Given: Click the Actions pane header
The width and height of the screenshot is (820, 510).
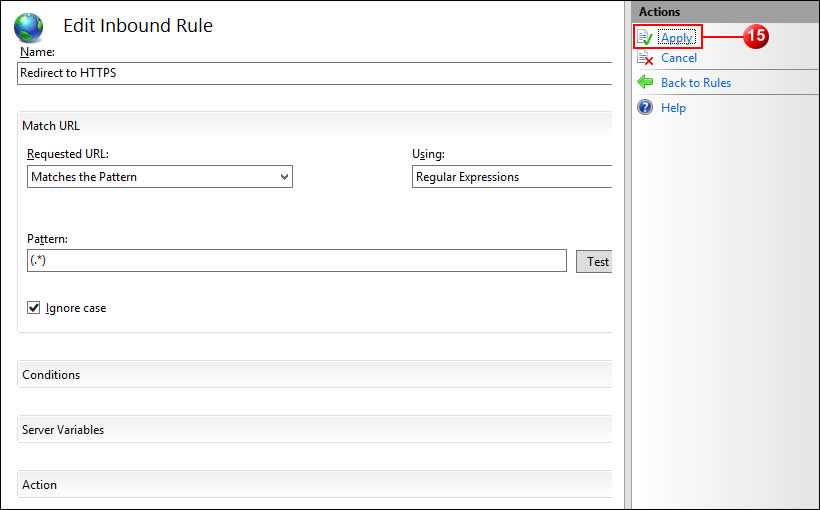Looking at the screenshot, I should click(x=725, y=12).
